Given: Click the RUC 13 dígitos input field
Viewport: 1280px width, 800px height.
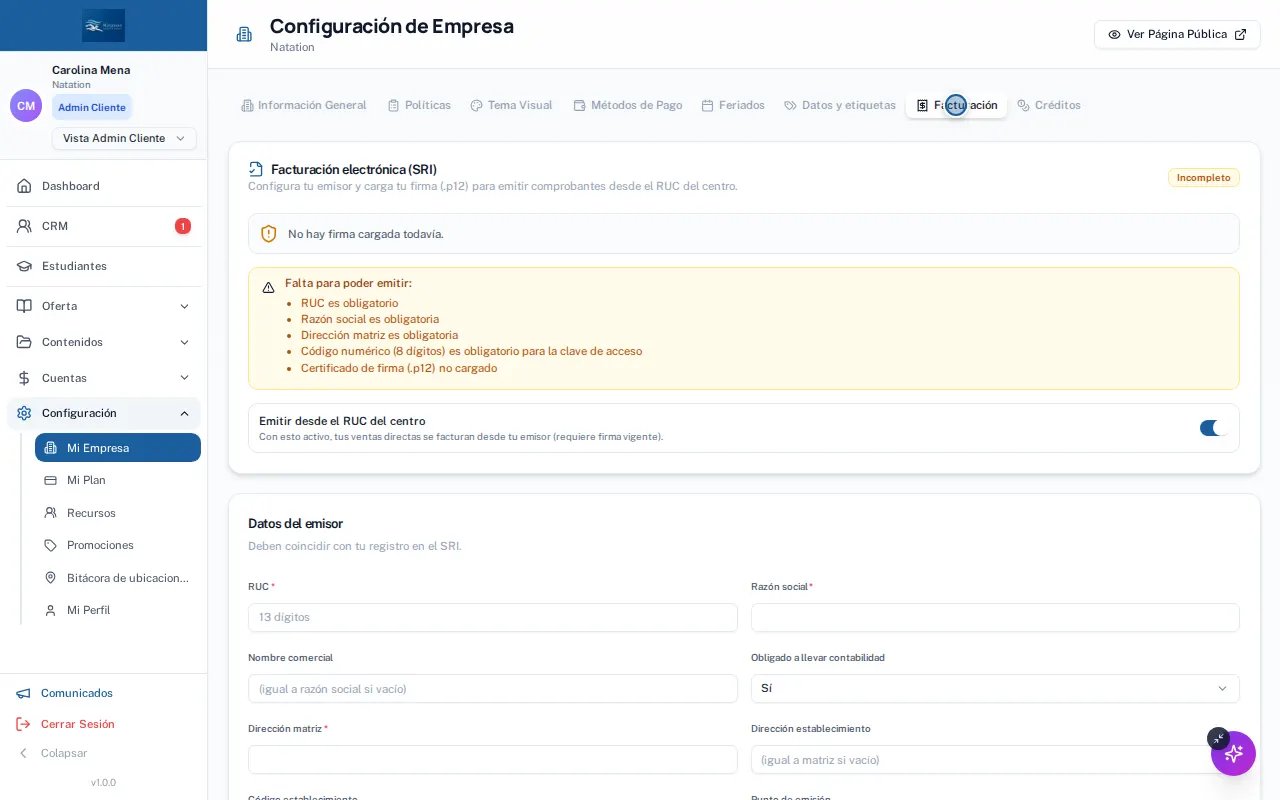Looking at the screenshot, I should tap(493, 617).
